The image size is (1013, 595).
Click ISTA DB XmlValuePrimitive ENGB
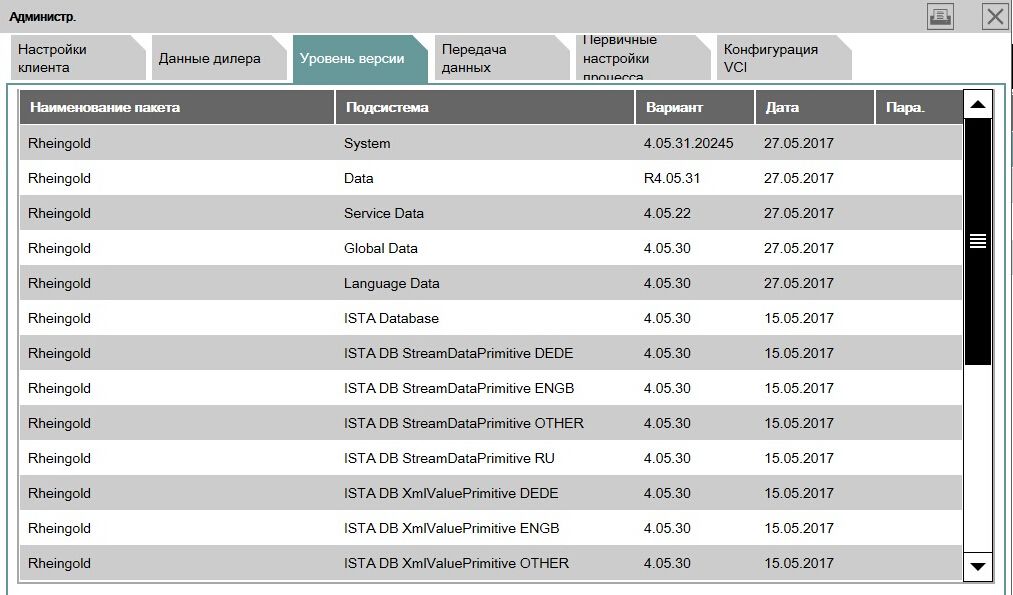tap(452, 528)
